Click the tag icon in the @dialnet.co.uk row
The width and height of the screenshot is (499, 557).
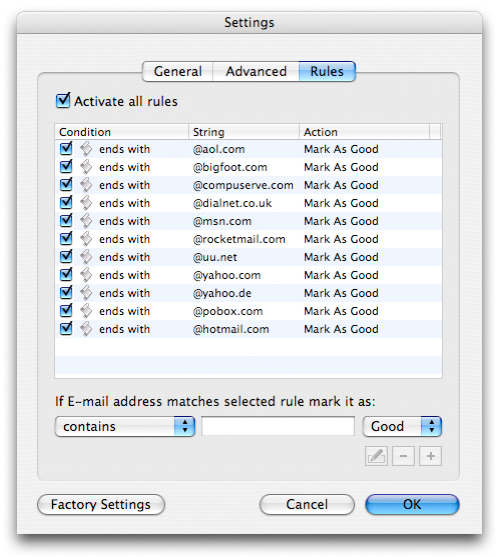86,203
